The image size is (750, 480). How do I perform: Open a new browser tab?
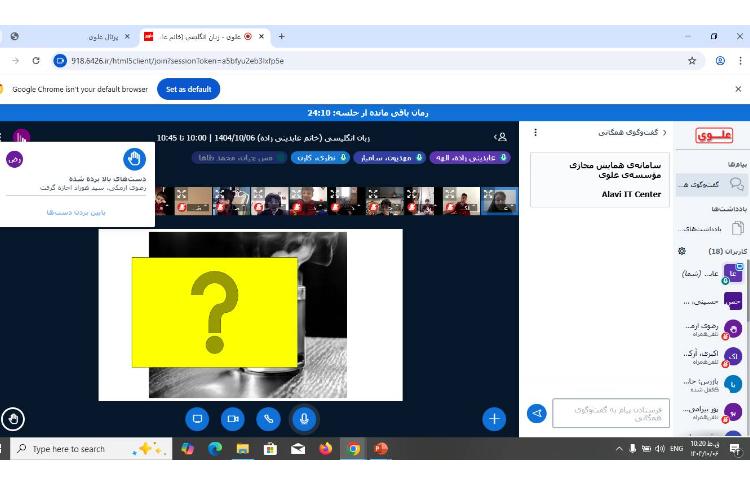click(x=281, y=36)
